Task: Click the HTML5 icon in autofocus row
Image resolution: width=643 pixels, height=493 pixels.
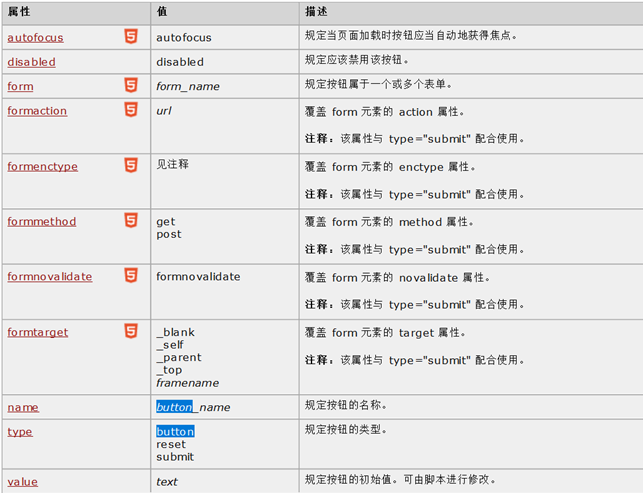Action: click(x=131, y=37)
